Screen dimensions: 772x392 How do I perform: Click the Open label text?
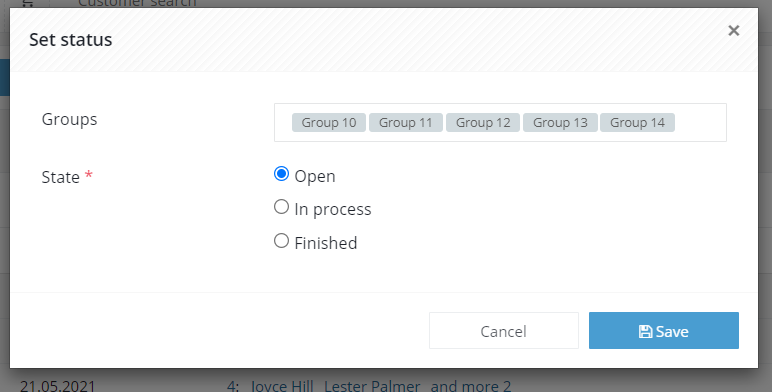tap(315, 176)
